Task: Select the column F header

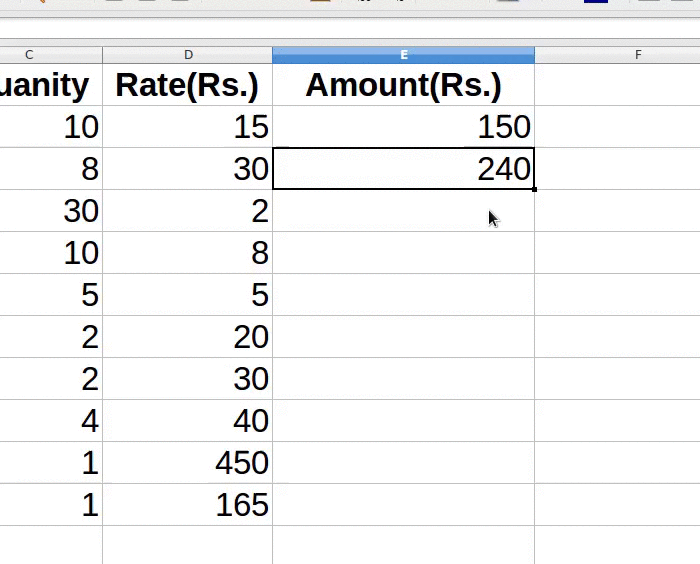Action: [637, 55]
